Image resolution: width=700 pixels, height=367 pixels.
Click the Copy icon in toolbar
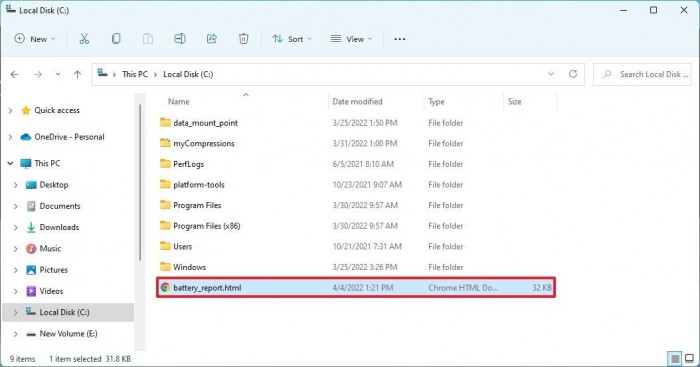(x=116, y=39)
